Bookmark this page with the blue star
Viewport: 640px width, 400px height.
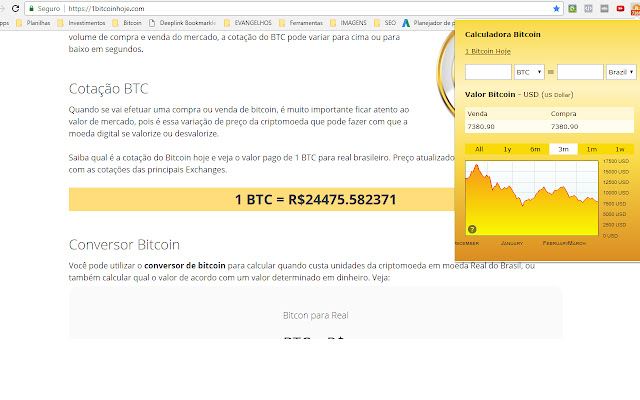pos(556,8)
